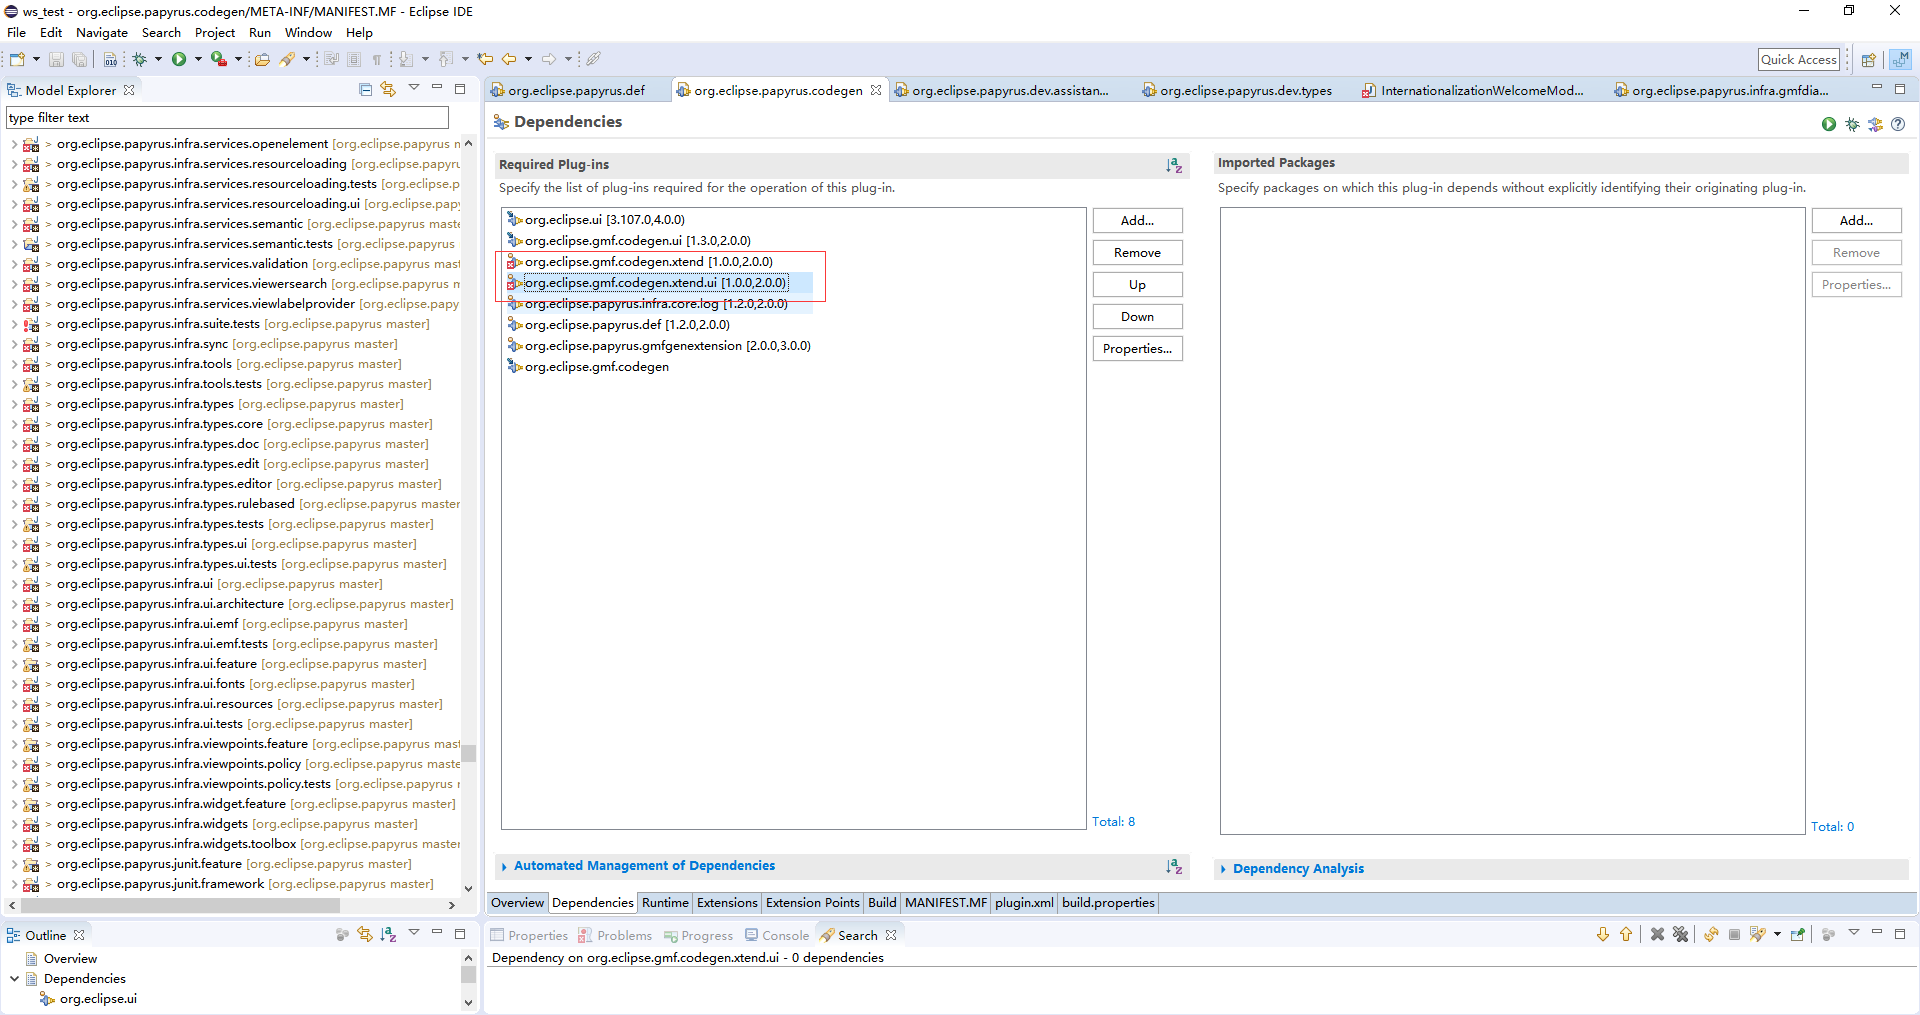
Task: Click the Debug bug icon
Action: tap(140, 59)
